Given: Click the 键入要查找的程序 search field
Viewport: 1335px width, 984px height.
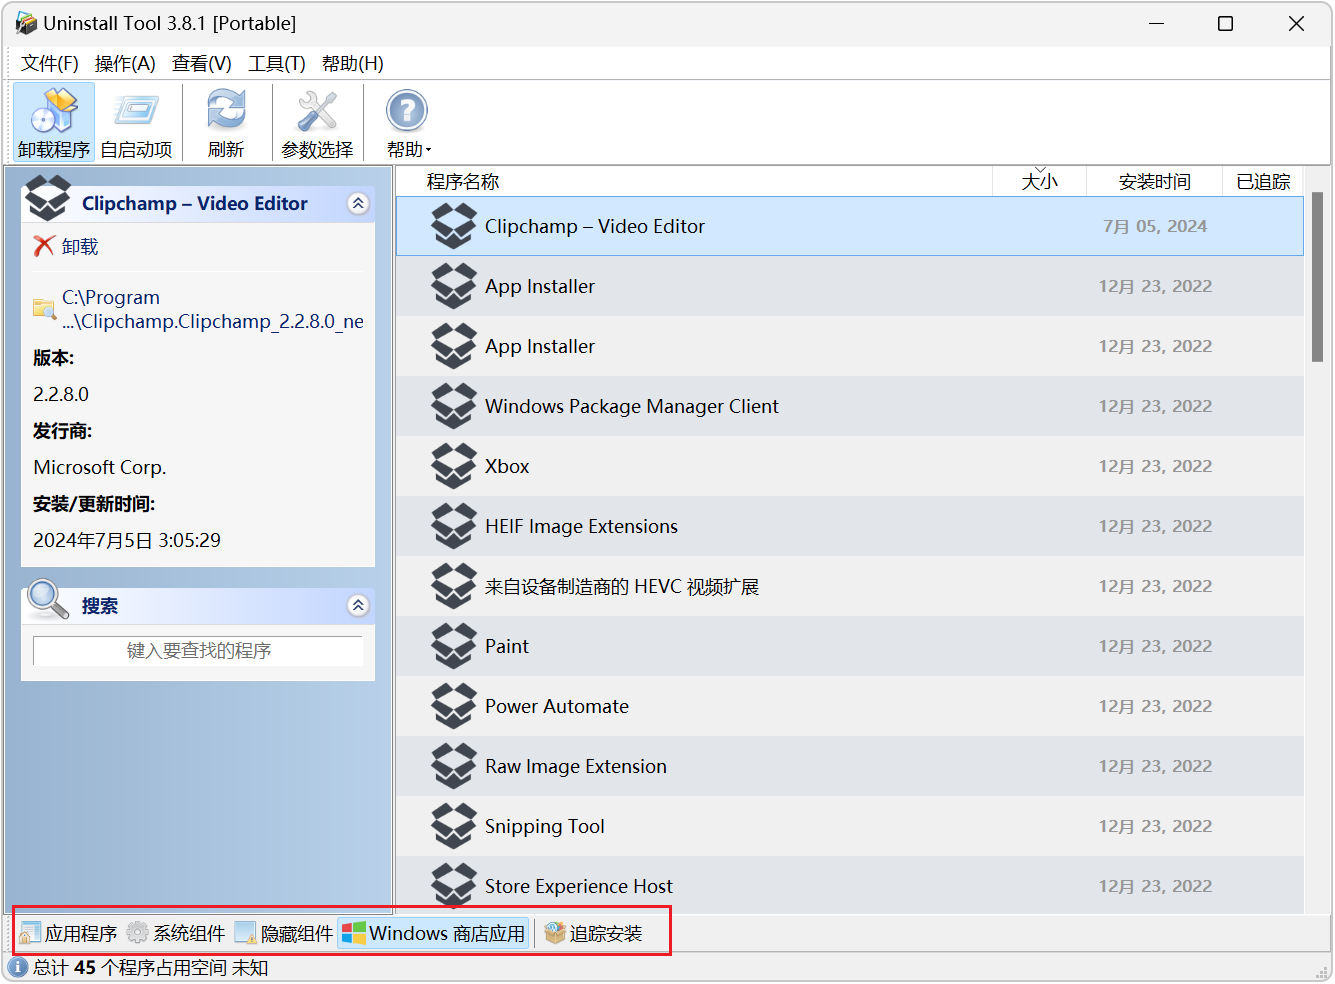Looking at the screenshot, I should click(x=198, y=651).
